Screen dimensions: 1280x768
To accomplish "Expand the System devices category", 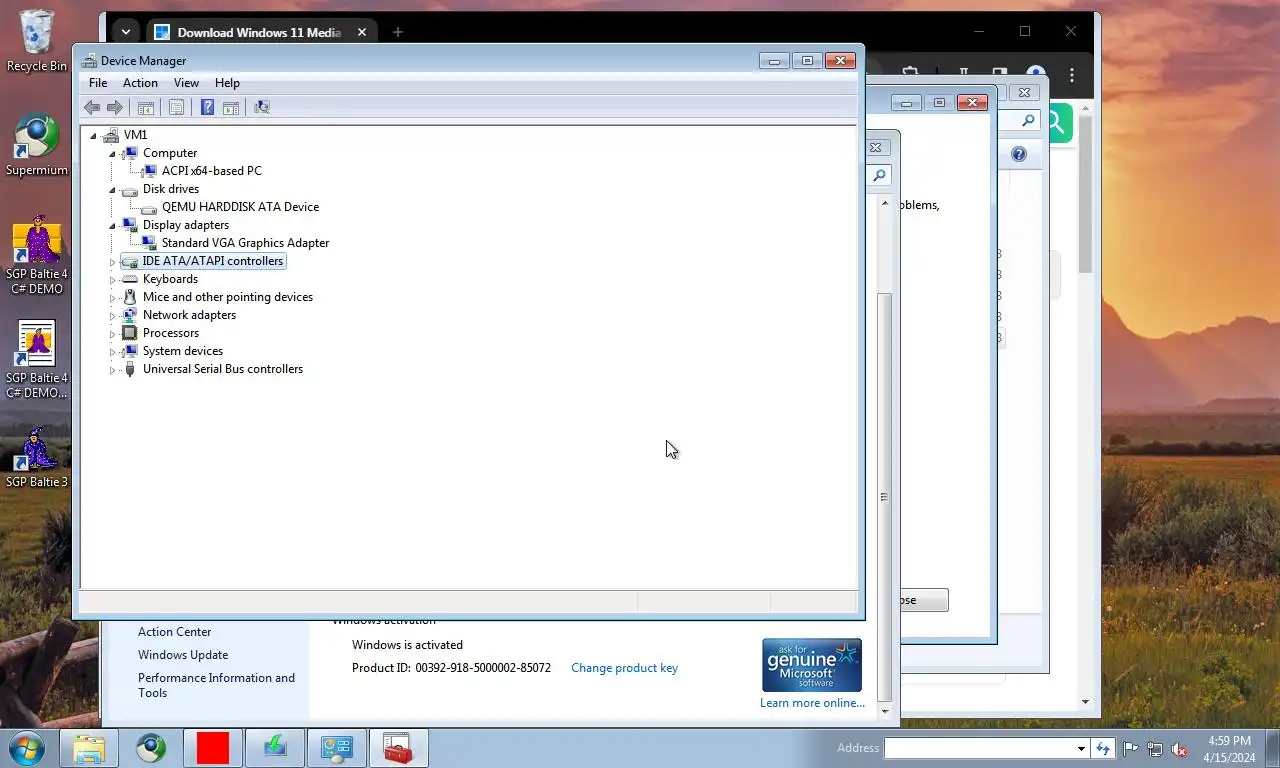I will pos(112,351).
